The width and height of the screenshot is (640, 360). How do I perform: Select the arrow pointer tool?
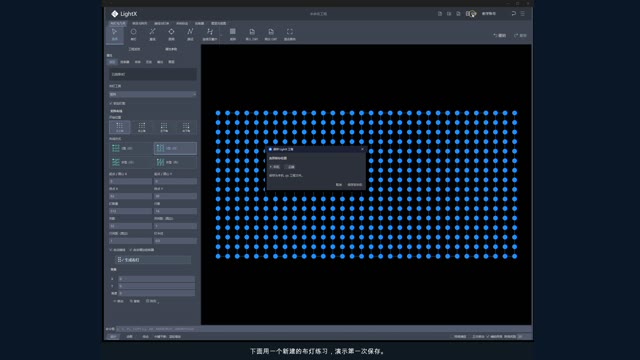click(x=115, y=34)
